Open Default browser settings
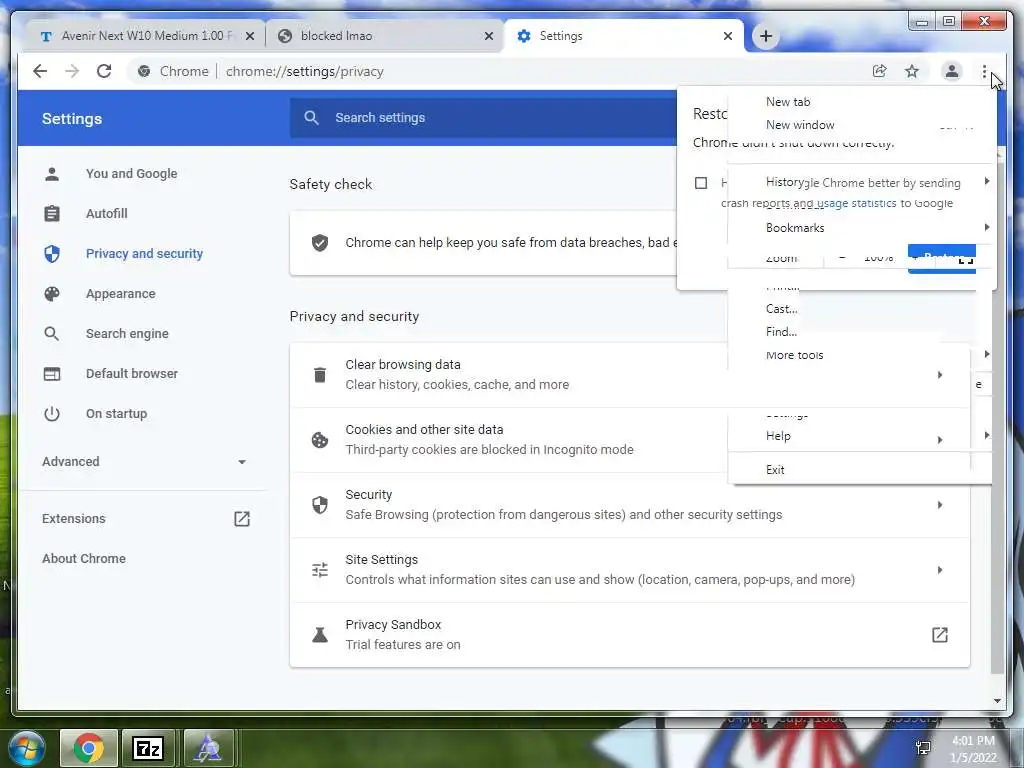1024x768 pixels. click(131, 374)
